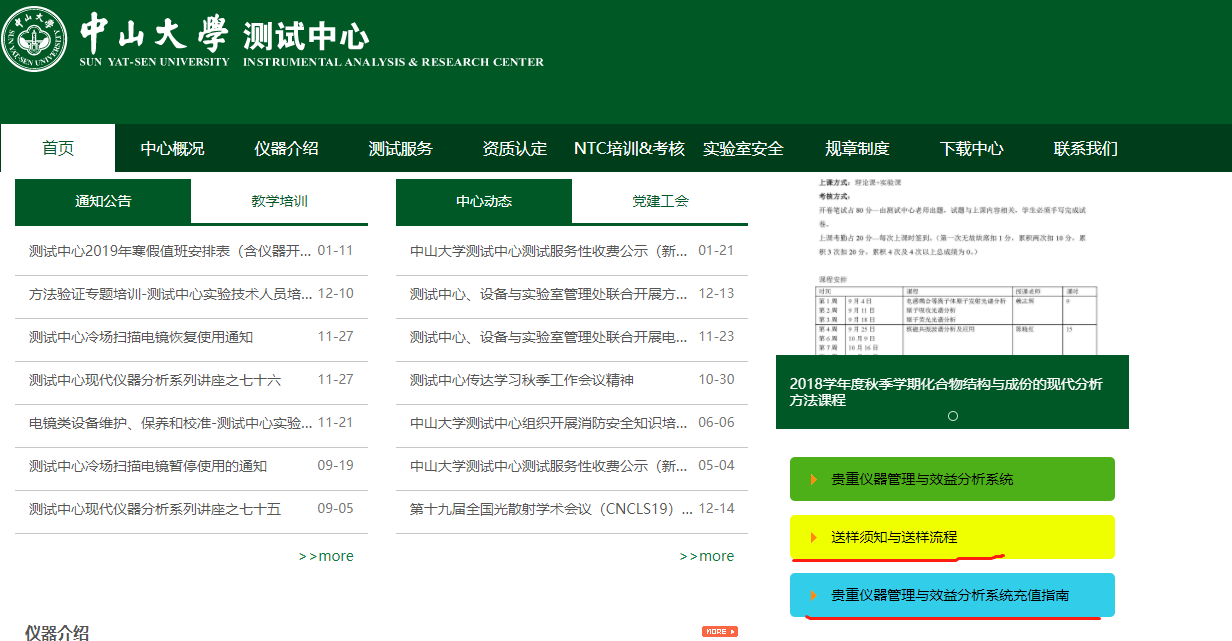Select the 中心动态 tab
The width and height of the screenshot is (1232, 641).
[x=484, y=201]
